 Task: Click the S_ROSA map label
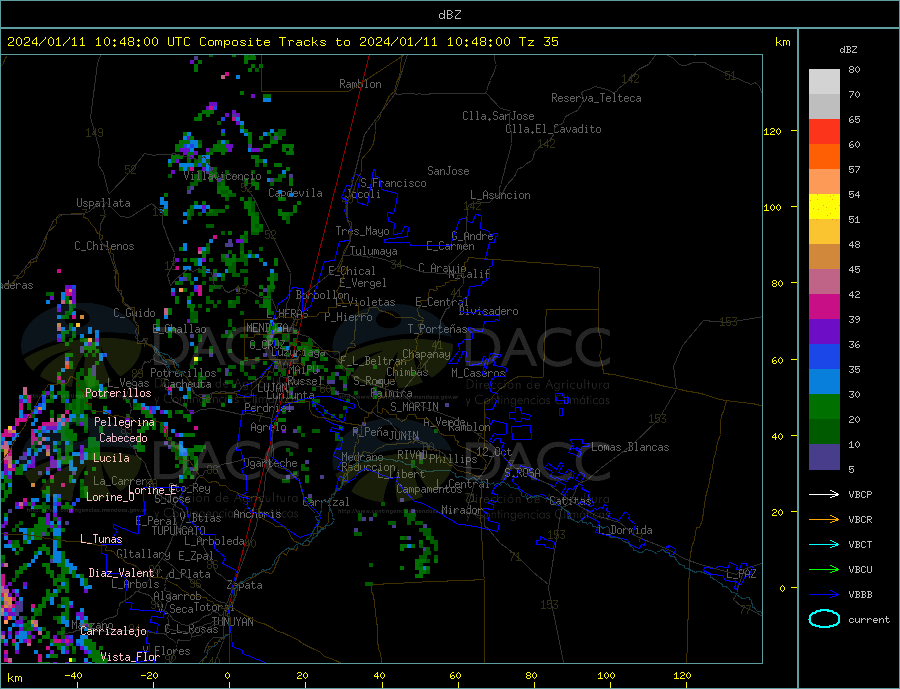pyautogui.click(x=522, y=473)
